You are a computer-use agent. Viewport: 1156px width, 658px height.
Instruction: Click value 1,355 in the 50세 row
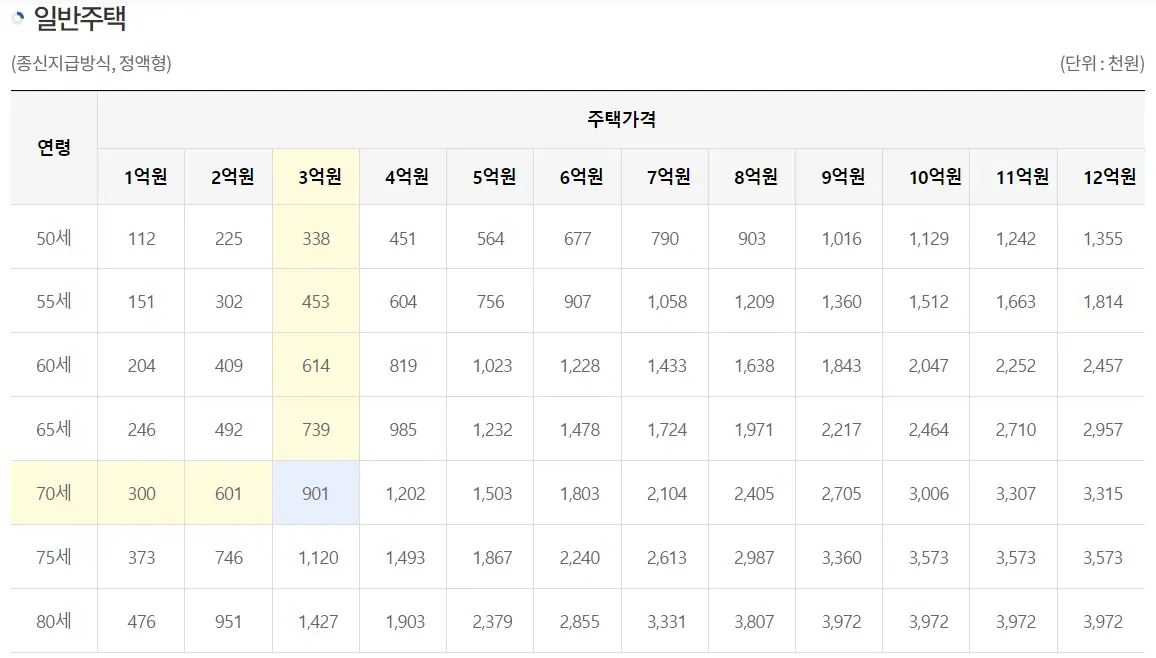coord(1102,238)
